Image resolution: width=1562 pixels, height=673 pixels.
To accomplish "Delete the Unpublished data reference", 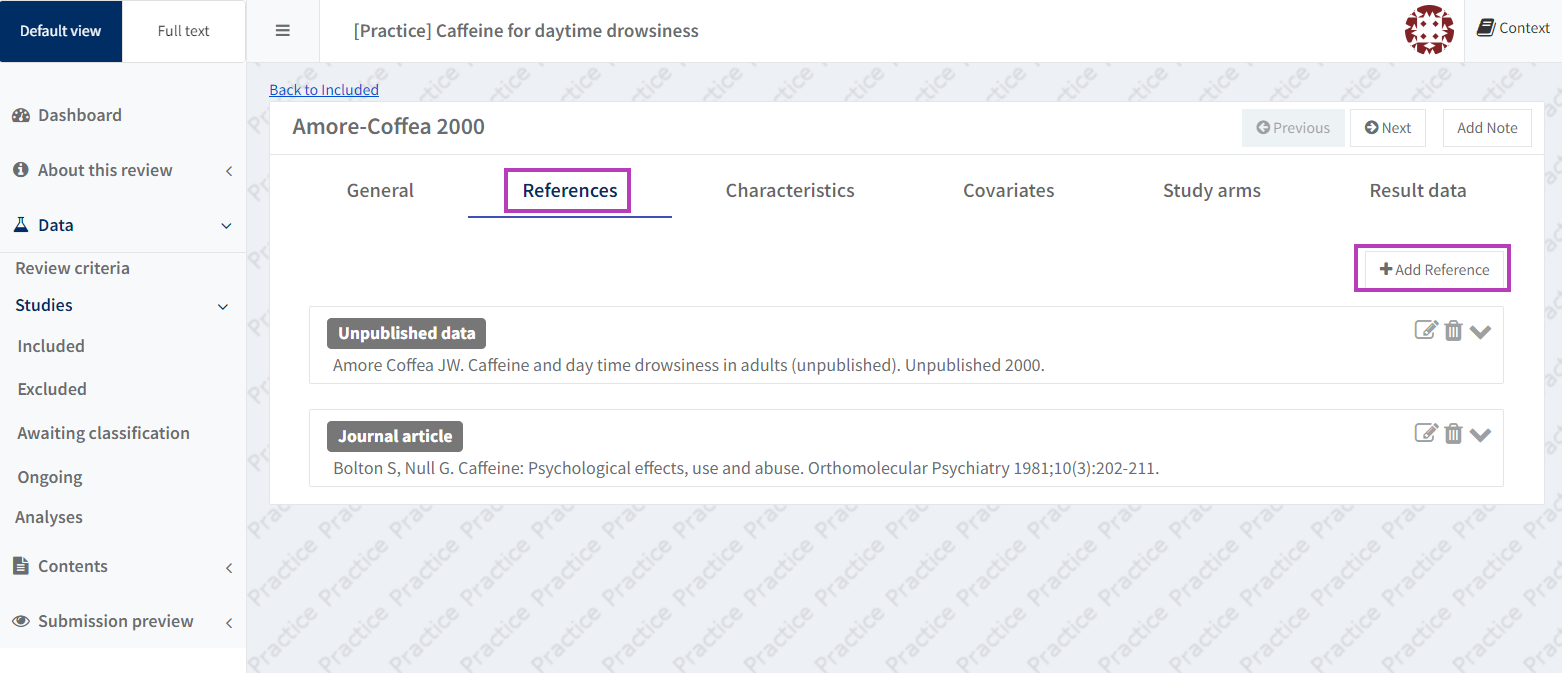I will 1453,331.
